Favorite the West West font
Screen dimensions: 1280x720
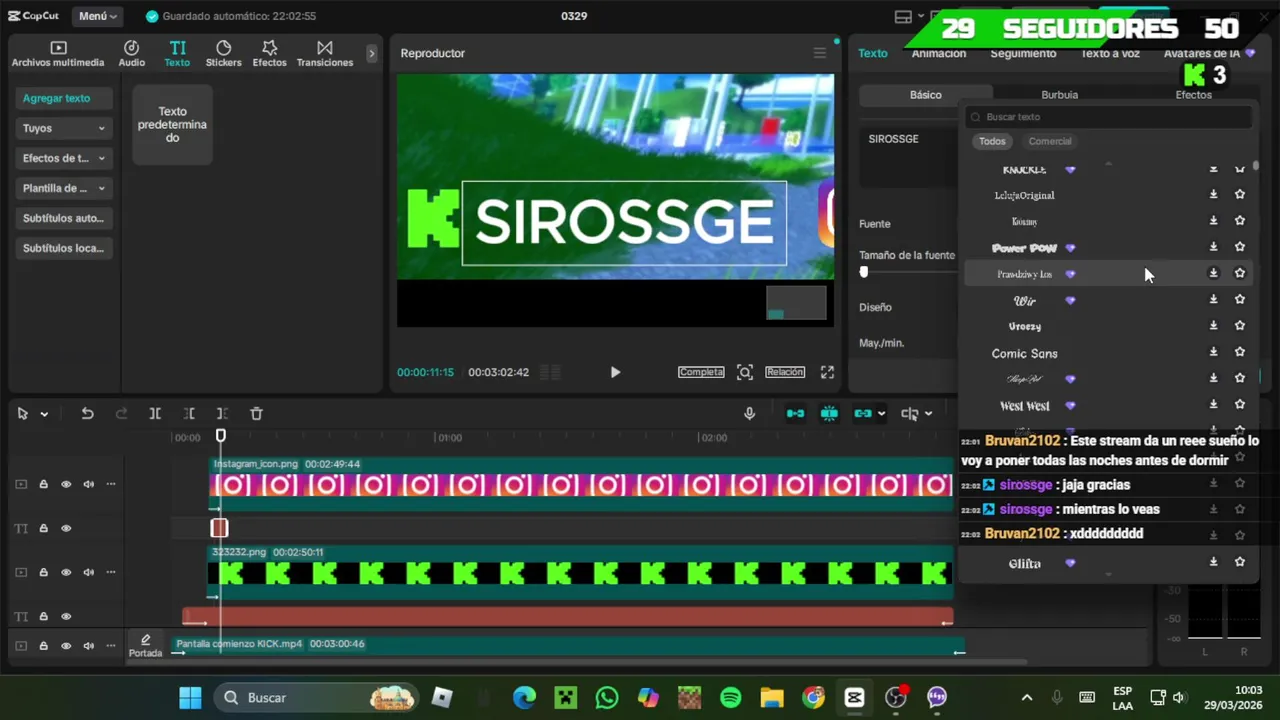pyautogui.click(x=1240, y=405)
